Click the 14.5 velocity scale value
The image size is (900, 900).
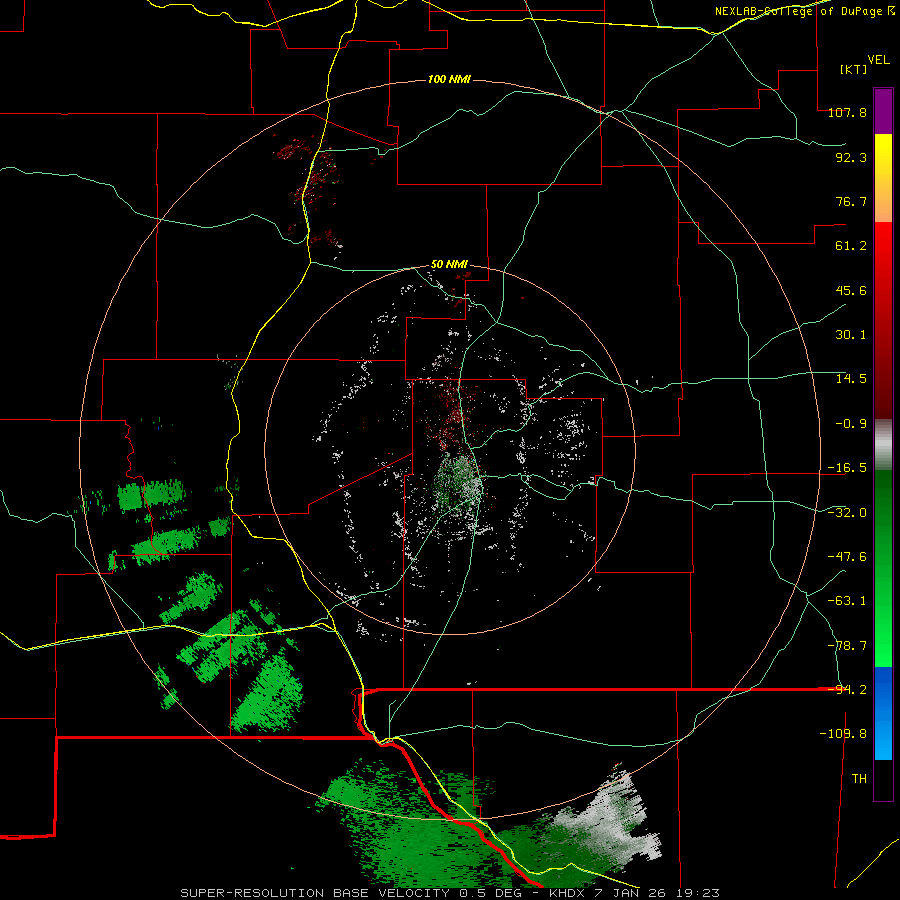click(x=851, y=379)
